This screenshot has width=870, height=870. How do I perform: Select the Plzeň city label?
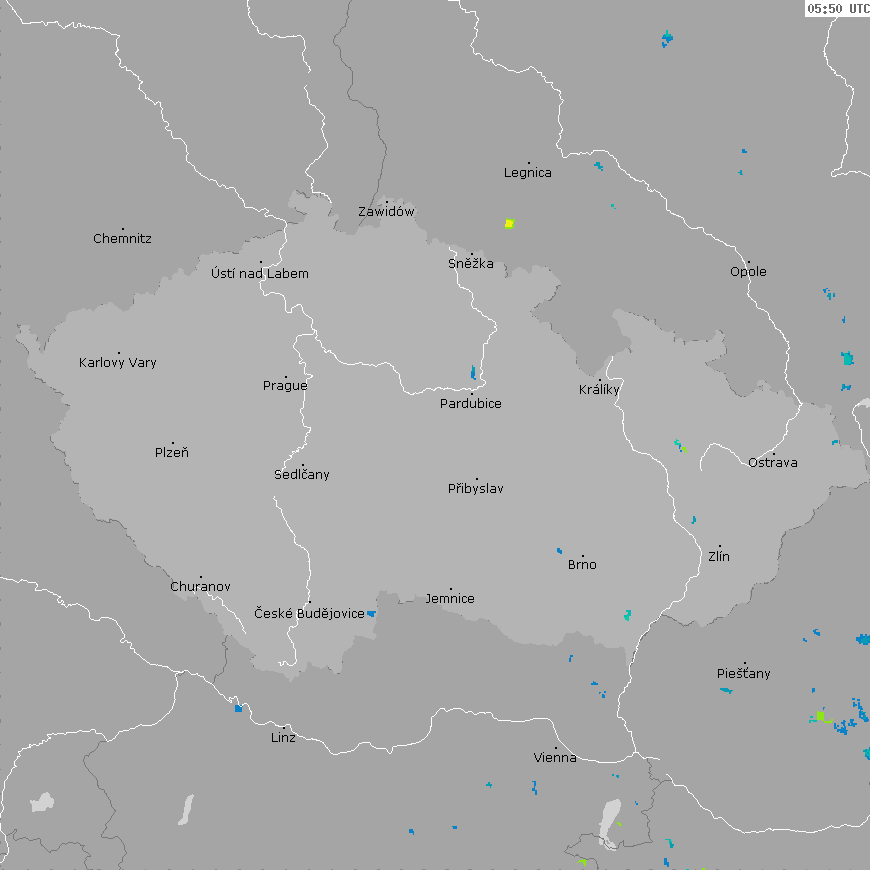click(172, 452)
